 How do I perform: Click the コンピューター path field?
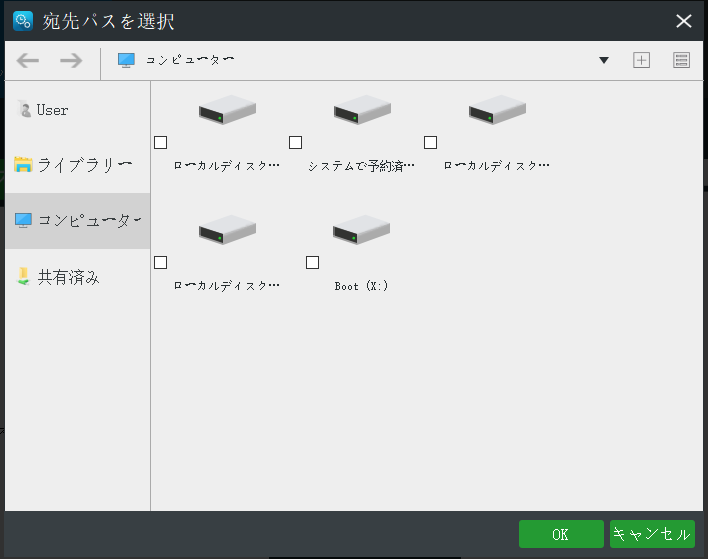tap(357, 60)
